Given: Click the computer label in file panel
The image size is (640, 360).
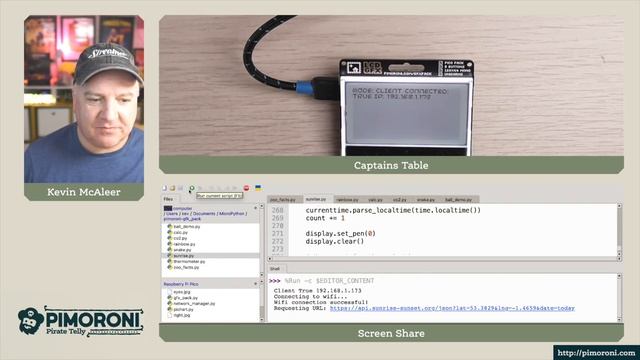Looking at the screenshot, I should (182, 208).
